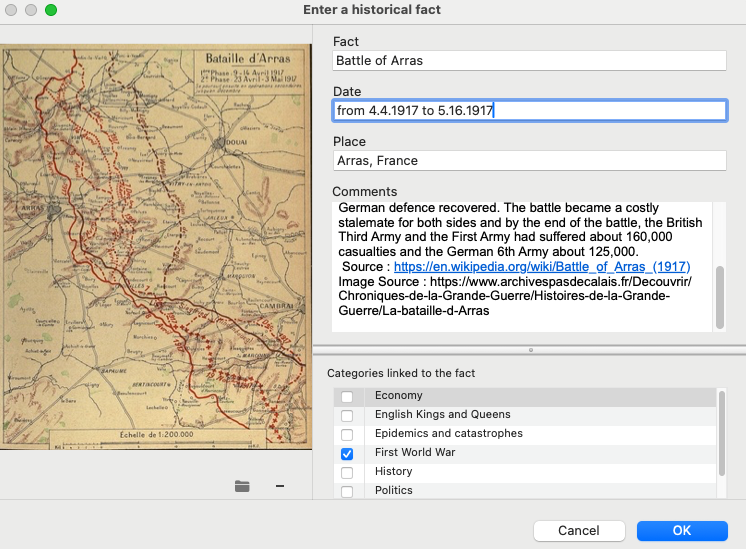Select the First World War label
Viewport: 746px width, 549px height.
(415, 452)
